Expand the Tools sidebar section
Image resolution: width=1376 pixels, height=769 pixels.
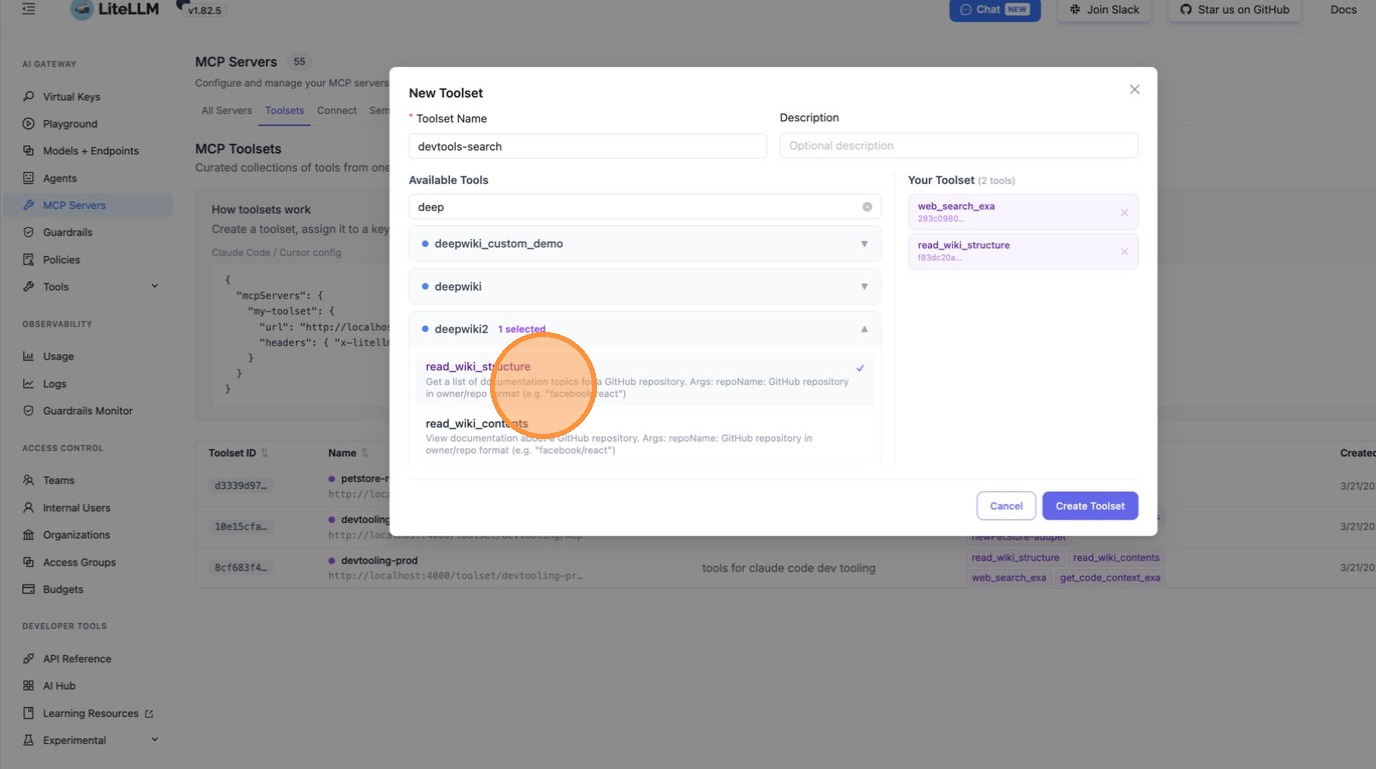[x=154, y=287]
